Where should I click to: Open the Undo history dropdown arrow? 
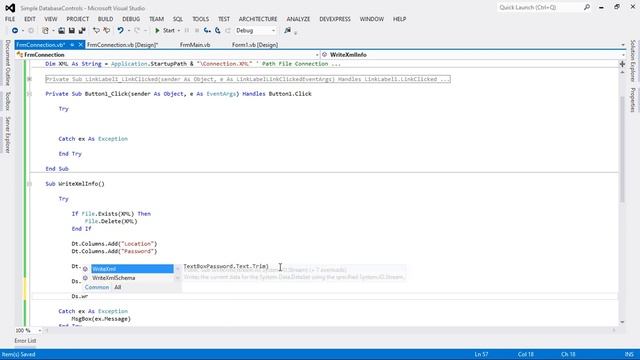[129, 31]
